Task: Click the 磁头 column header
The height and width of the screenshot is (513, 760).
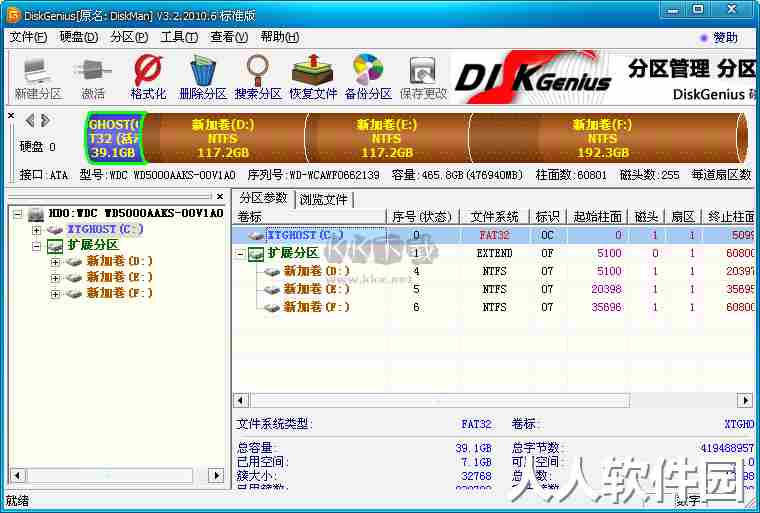Action: 647,217
